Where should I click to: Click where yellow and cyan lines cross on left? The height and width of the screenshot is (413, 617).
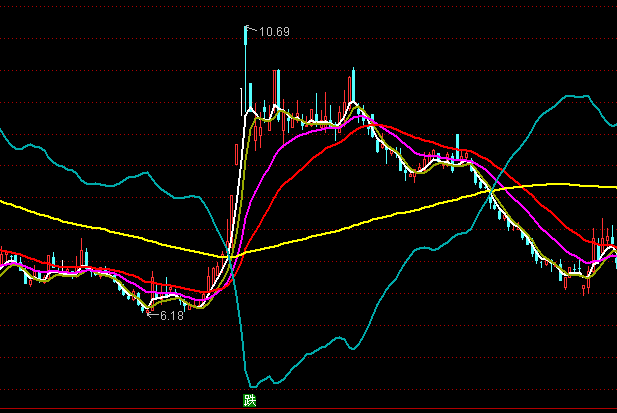[x=226, y=255]
